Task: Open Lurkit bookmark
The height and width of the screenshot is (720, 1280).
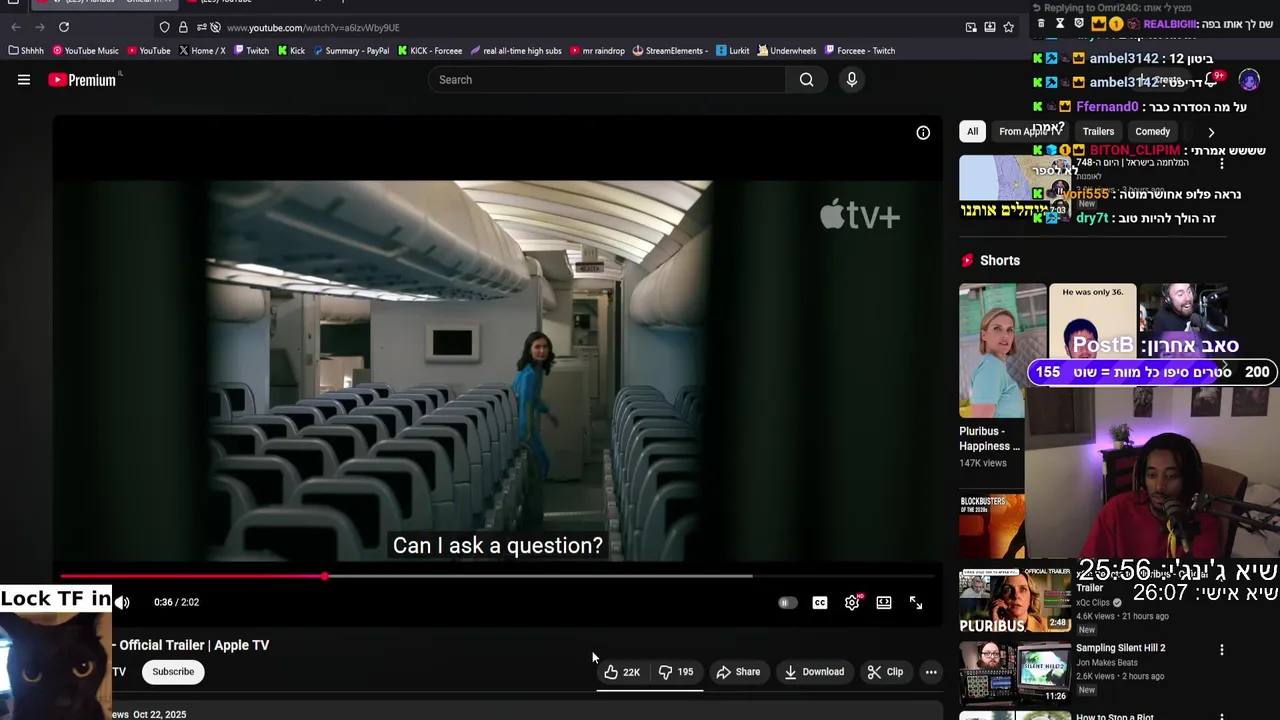Action: [732, 51]
